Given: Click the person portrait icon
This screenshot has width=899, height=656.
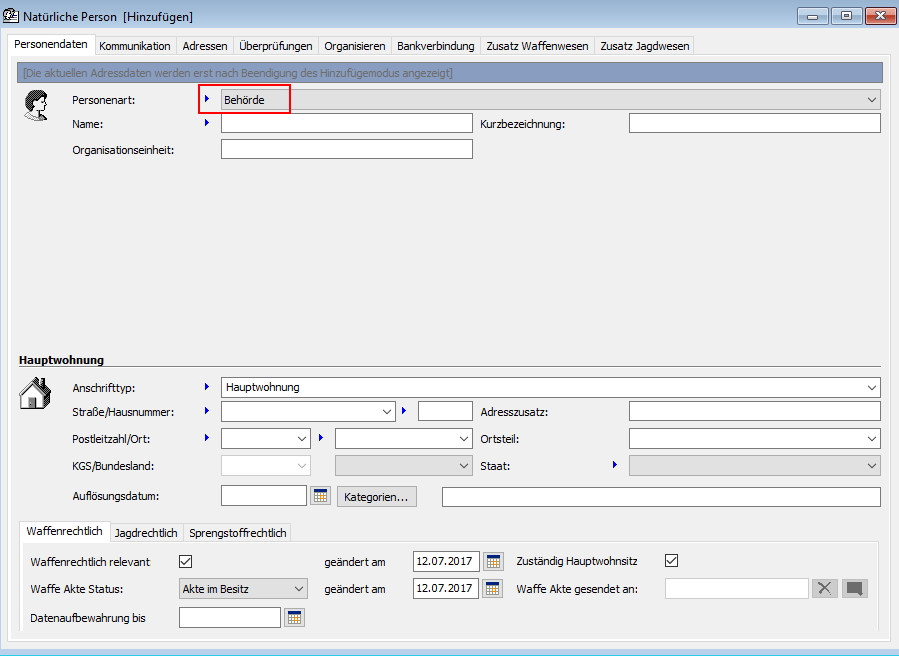Looking at the screenshot, I should pos(36,106).
